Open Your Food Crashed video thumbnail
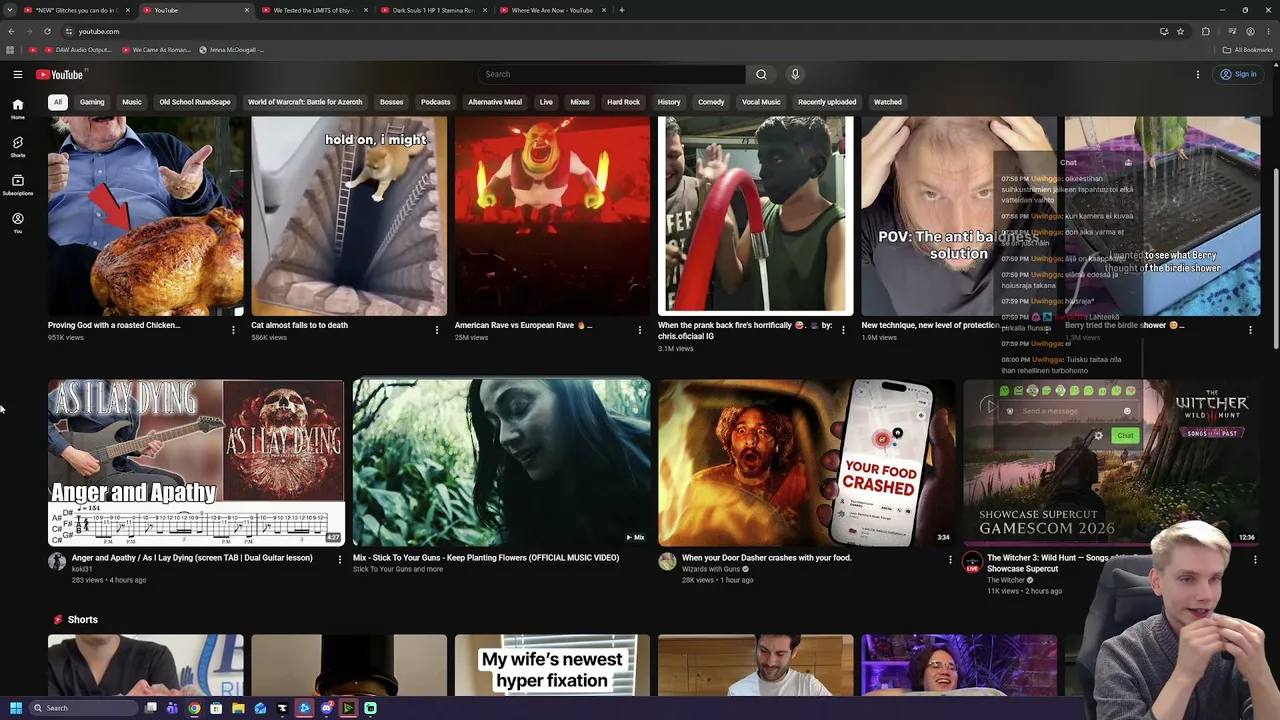Screen dimensions: 1280x720 806,462
